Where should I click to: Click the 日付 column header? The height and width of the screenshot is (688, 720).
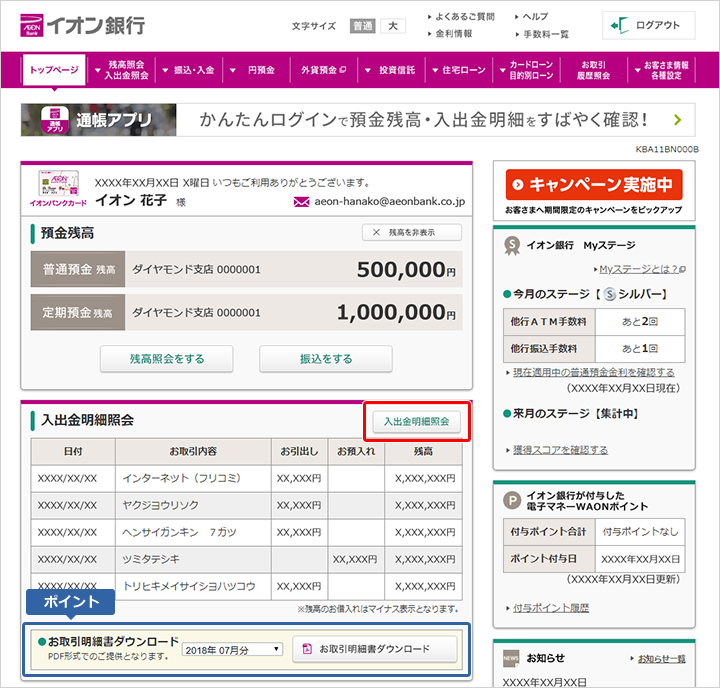[73, 451]
